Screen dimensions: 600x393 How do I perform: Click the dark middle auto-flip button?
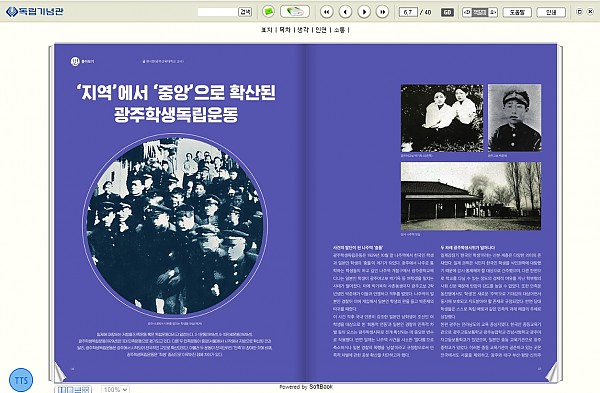[480, 12]
